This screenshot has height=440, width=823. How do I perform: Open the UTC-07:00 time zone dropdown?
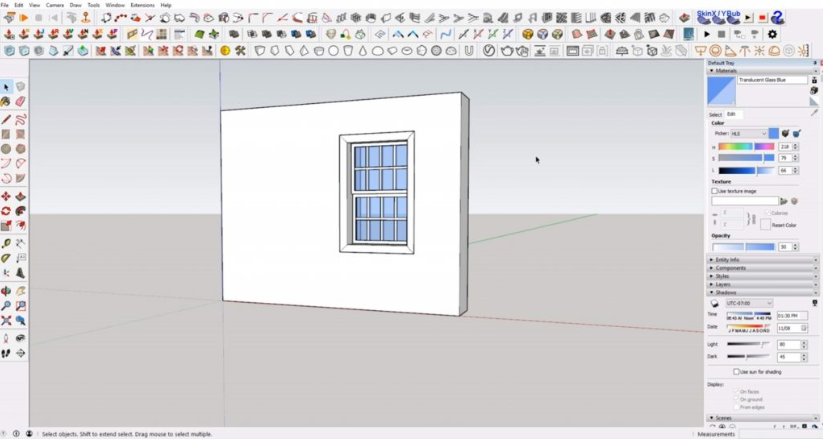click(x=749, y=303)
